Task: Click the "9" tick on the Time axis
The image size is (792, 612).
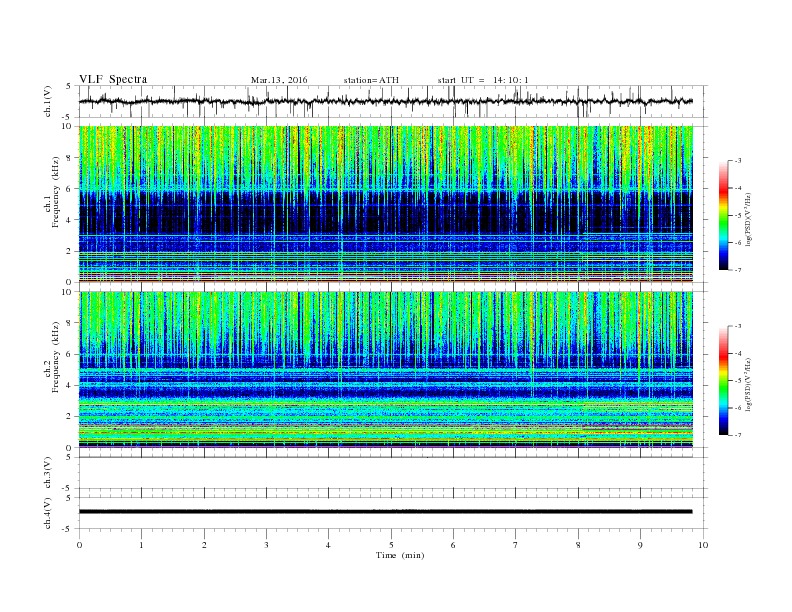Action: [x=640, y=545]
